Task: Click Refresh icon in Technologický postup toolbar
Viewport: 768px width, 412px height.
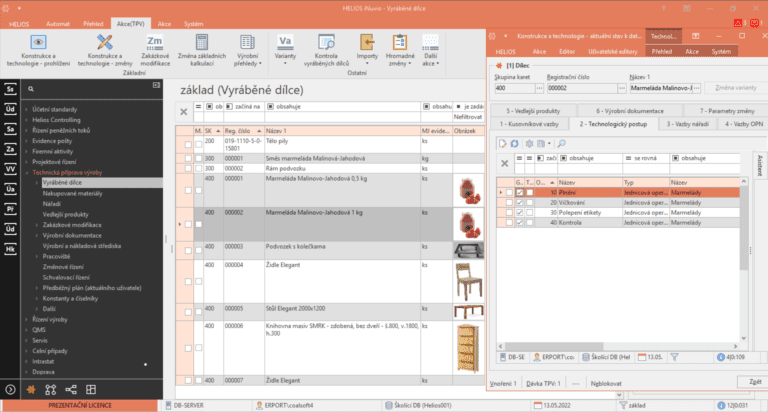Action: point(514,144)
